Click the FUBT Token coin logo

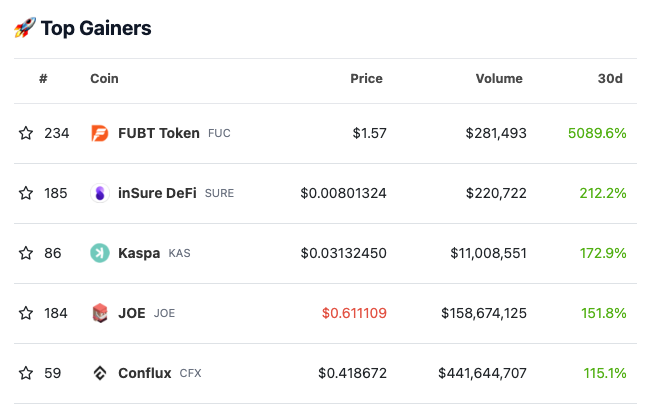(99, 133)
